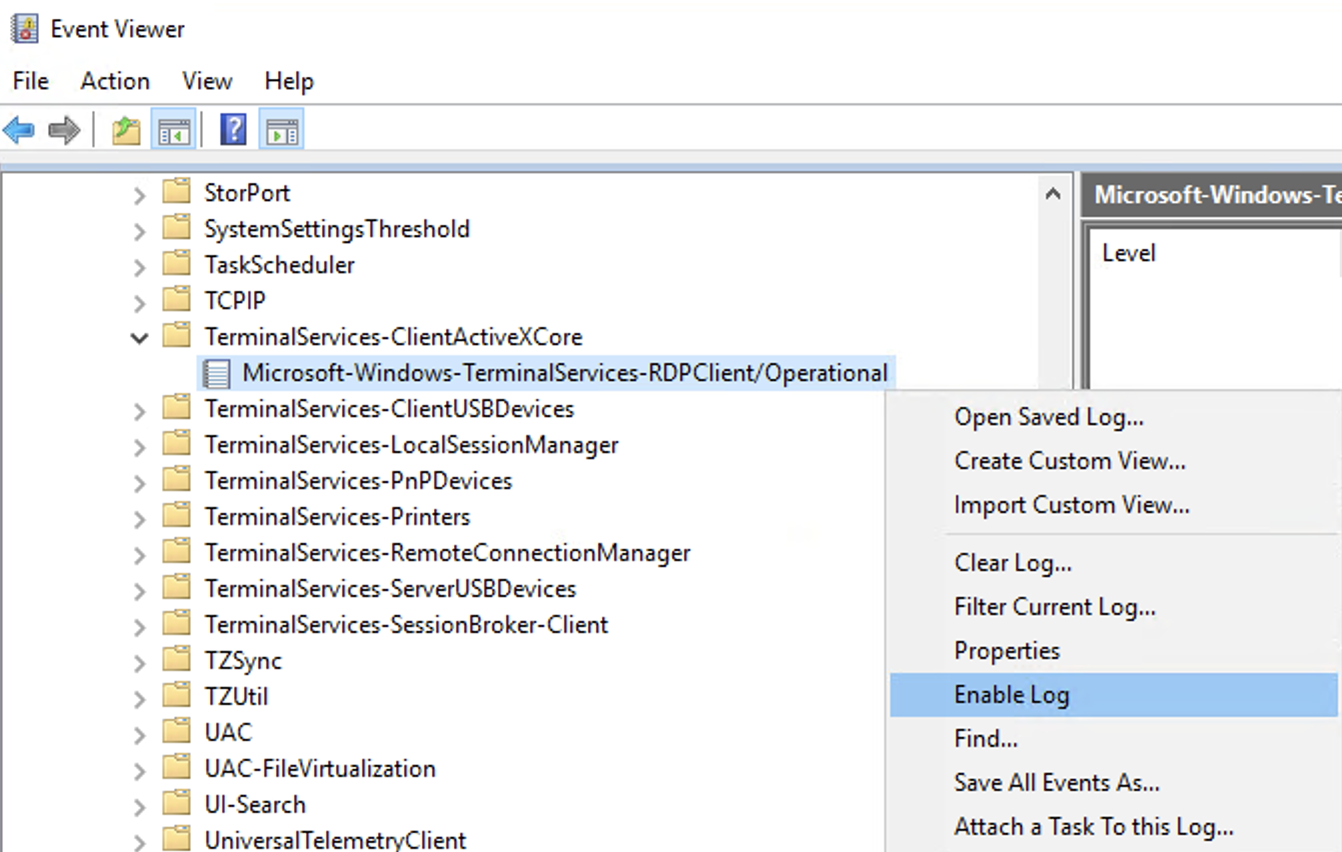Choose Enable Log from context menu

click(x=1113, y=695)
